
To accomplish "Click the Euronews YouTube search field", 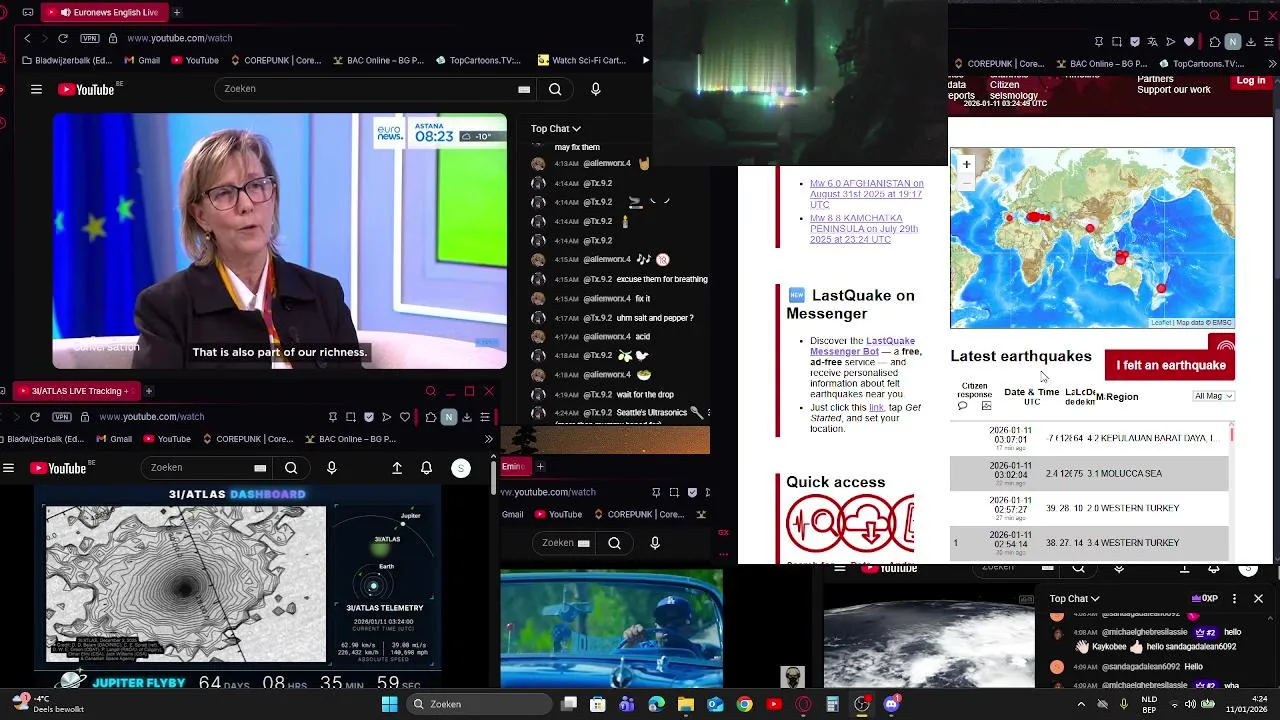I will [x=377, y=89].
